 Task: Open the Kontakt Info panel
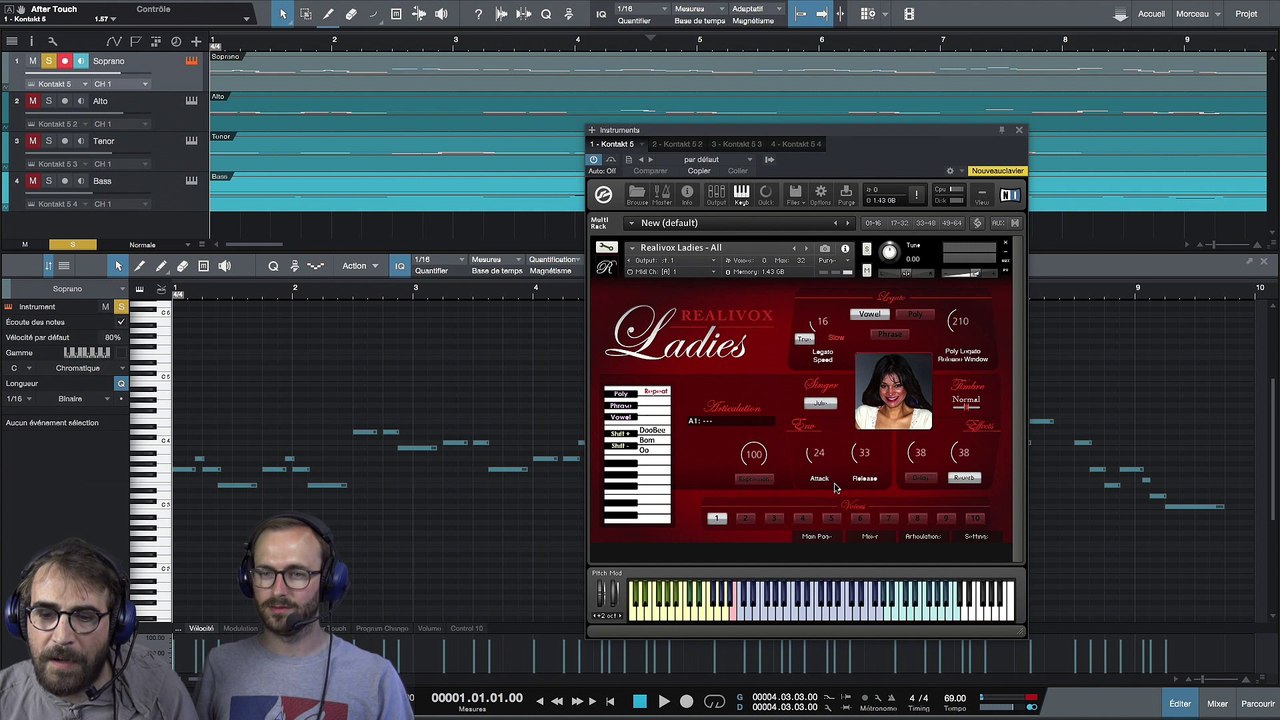point(687,194)
